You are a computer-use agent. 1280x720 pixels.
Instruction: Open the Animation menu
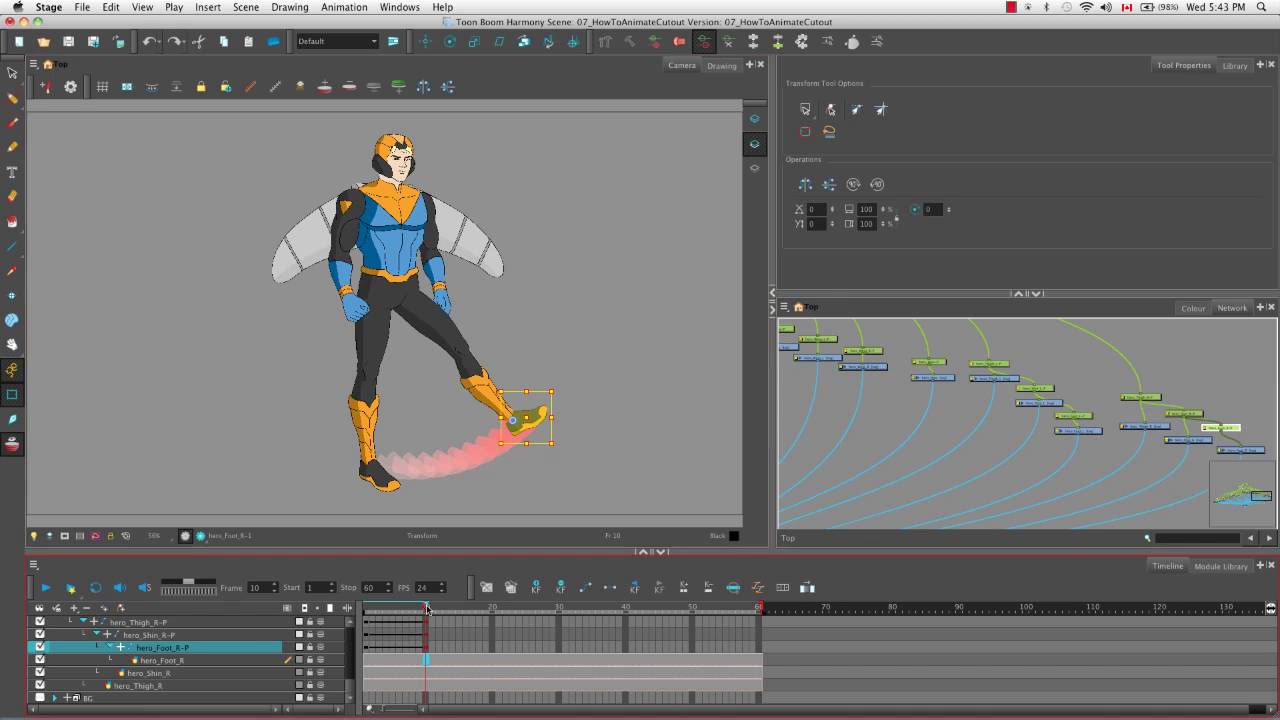pos(344,7)
